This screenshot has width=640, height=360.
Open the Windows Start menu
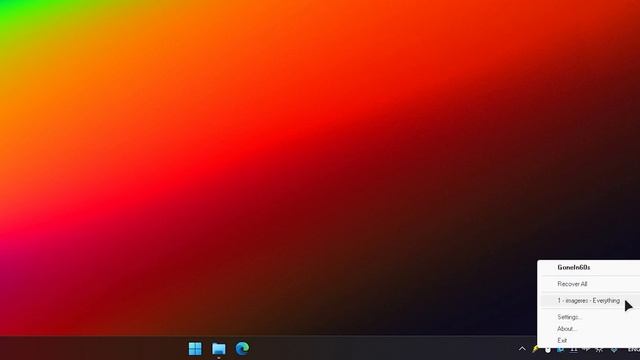tap(195, 349)
